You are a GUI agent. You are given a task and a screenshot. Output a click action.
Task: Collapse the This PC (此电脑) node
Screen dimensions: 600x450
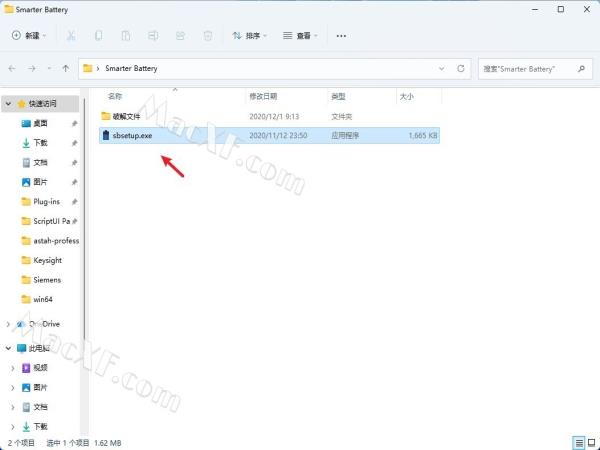[x=8, y=348]
